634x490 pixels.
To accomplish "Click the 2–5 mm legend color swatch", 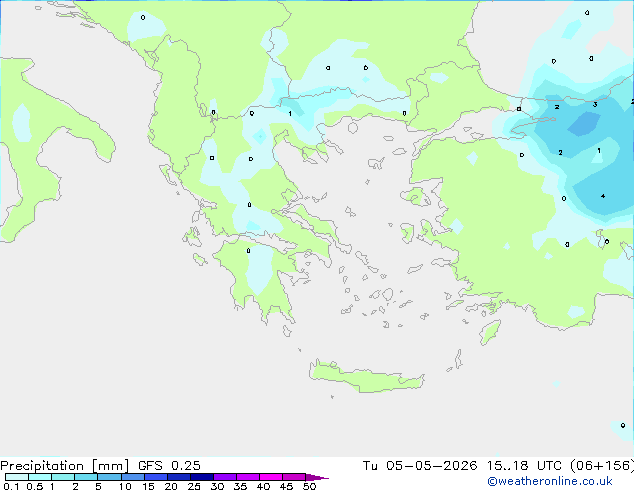I will click(x=86, y=477).
